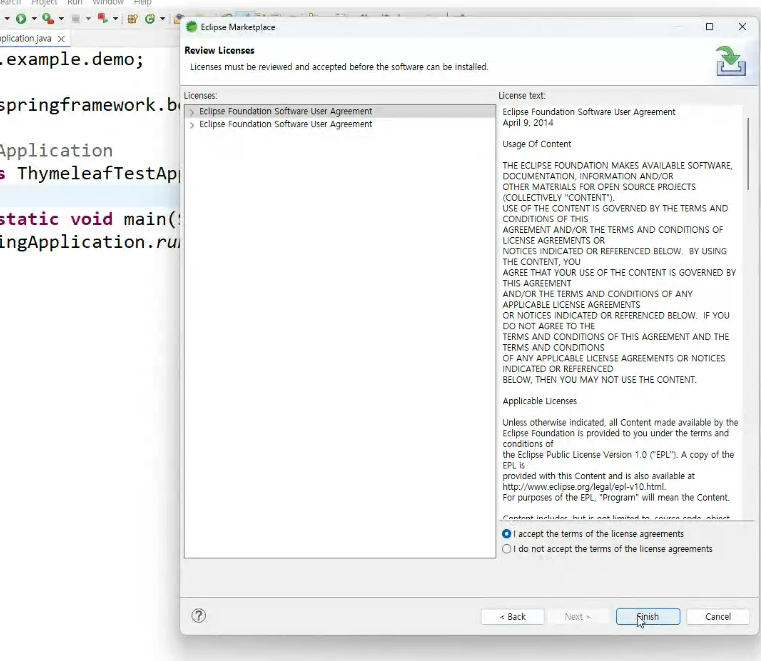This screenshot has width=761, height=661.
Task: Click the gray Stop icon in Eclipse toolbar
Action: pos(75,19)
